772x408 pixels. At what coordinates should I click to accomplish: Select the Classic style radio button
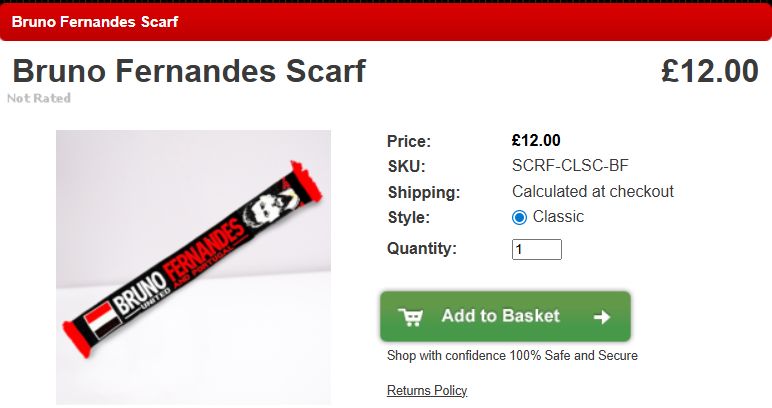(x=519, y=217)
